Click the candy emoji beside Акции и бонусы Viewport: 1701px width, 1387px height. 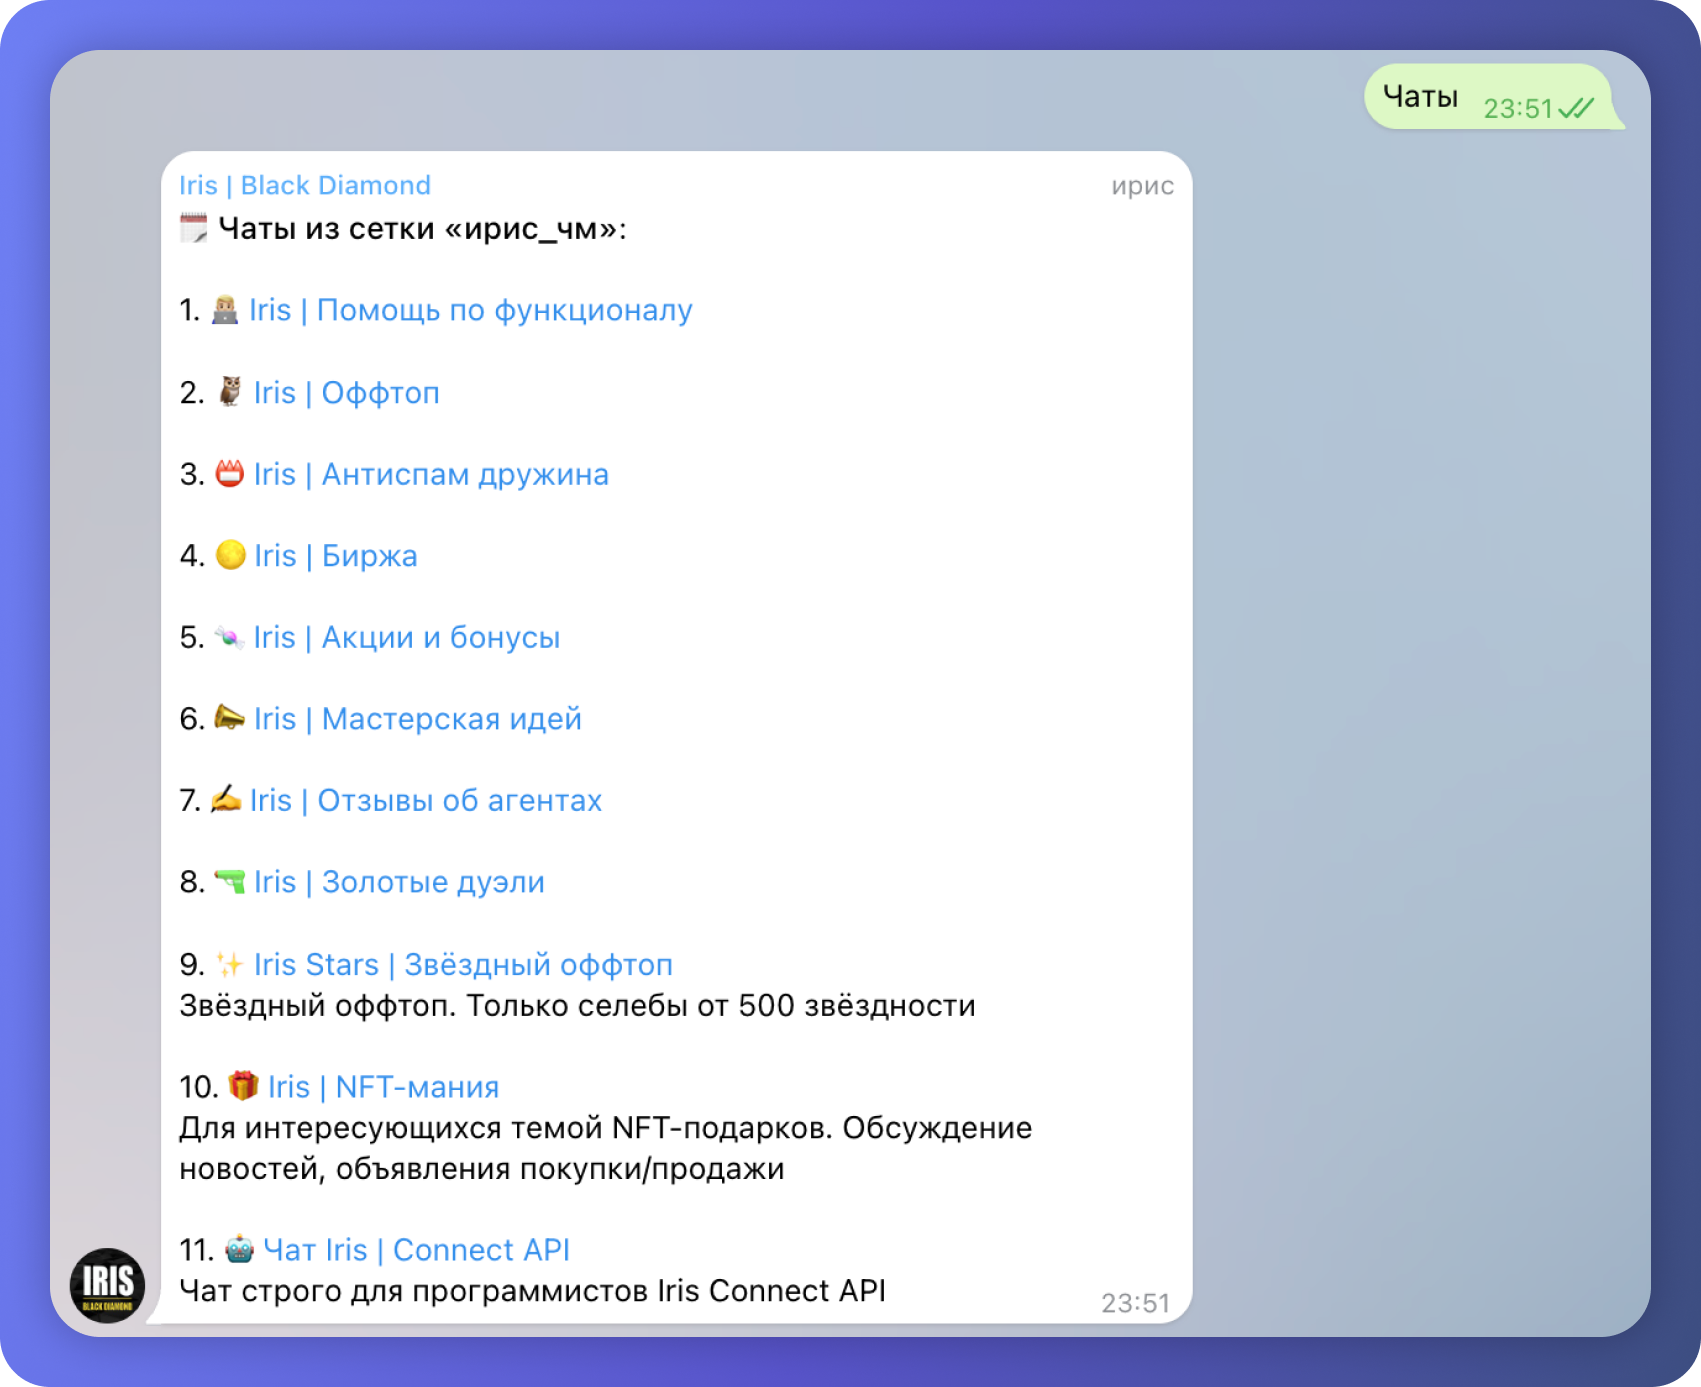coord(230,637)
